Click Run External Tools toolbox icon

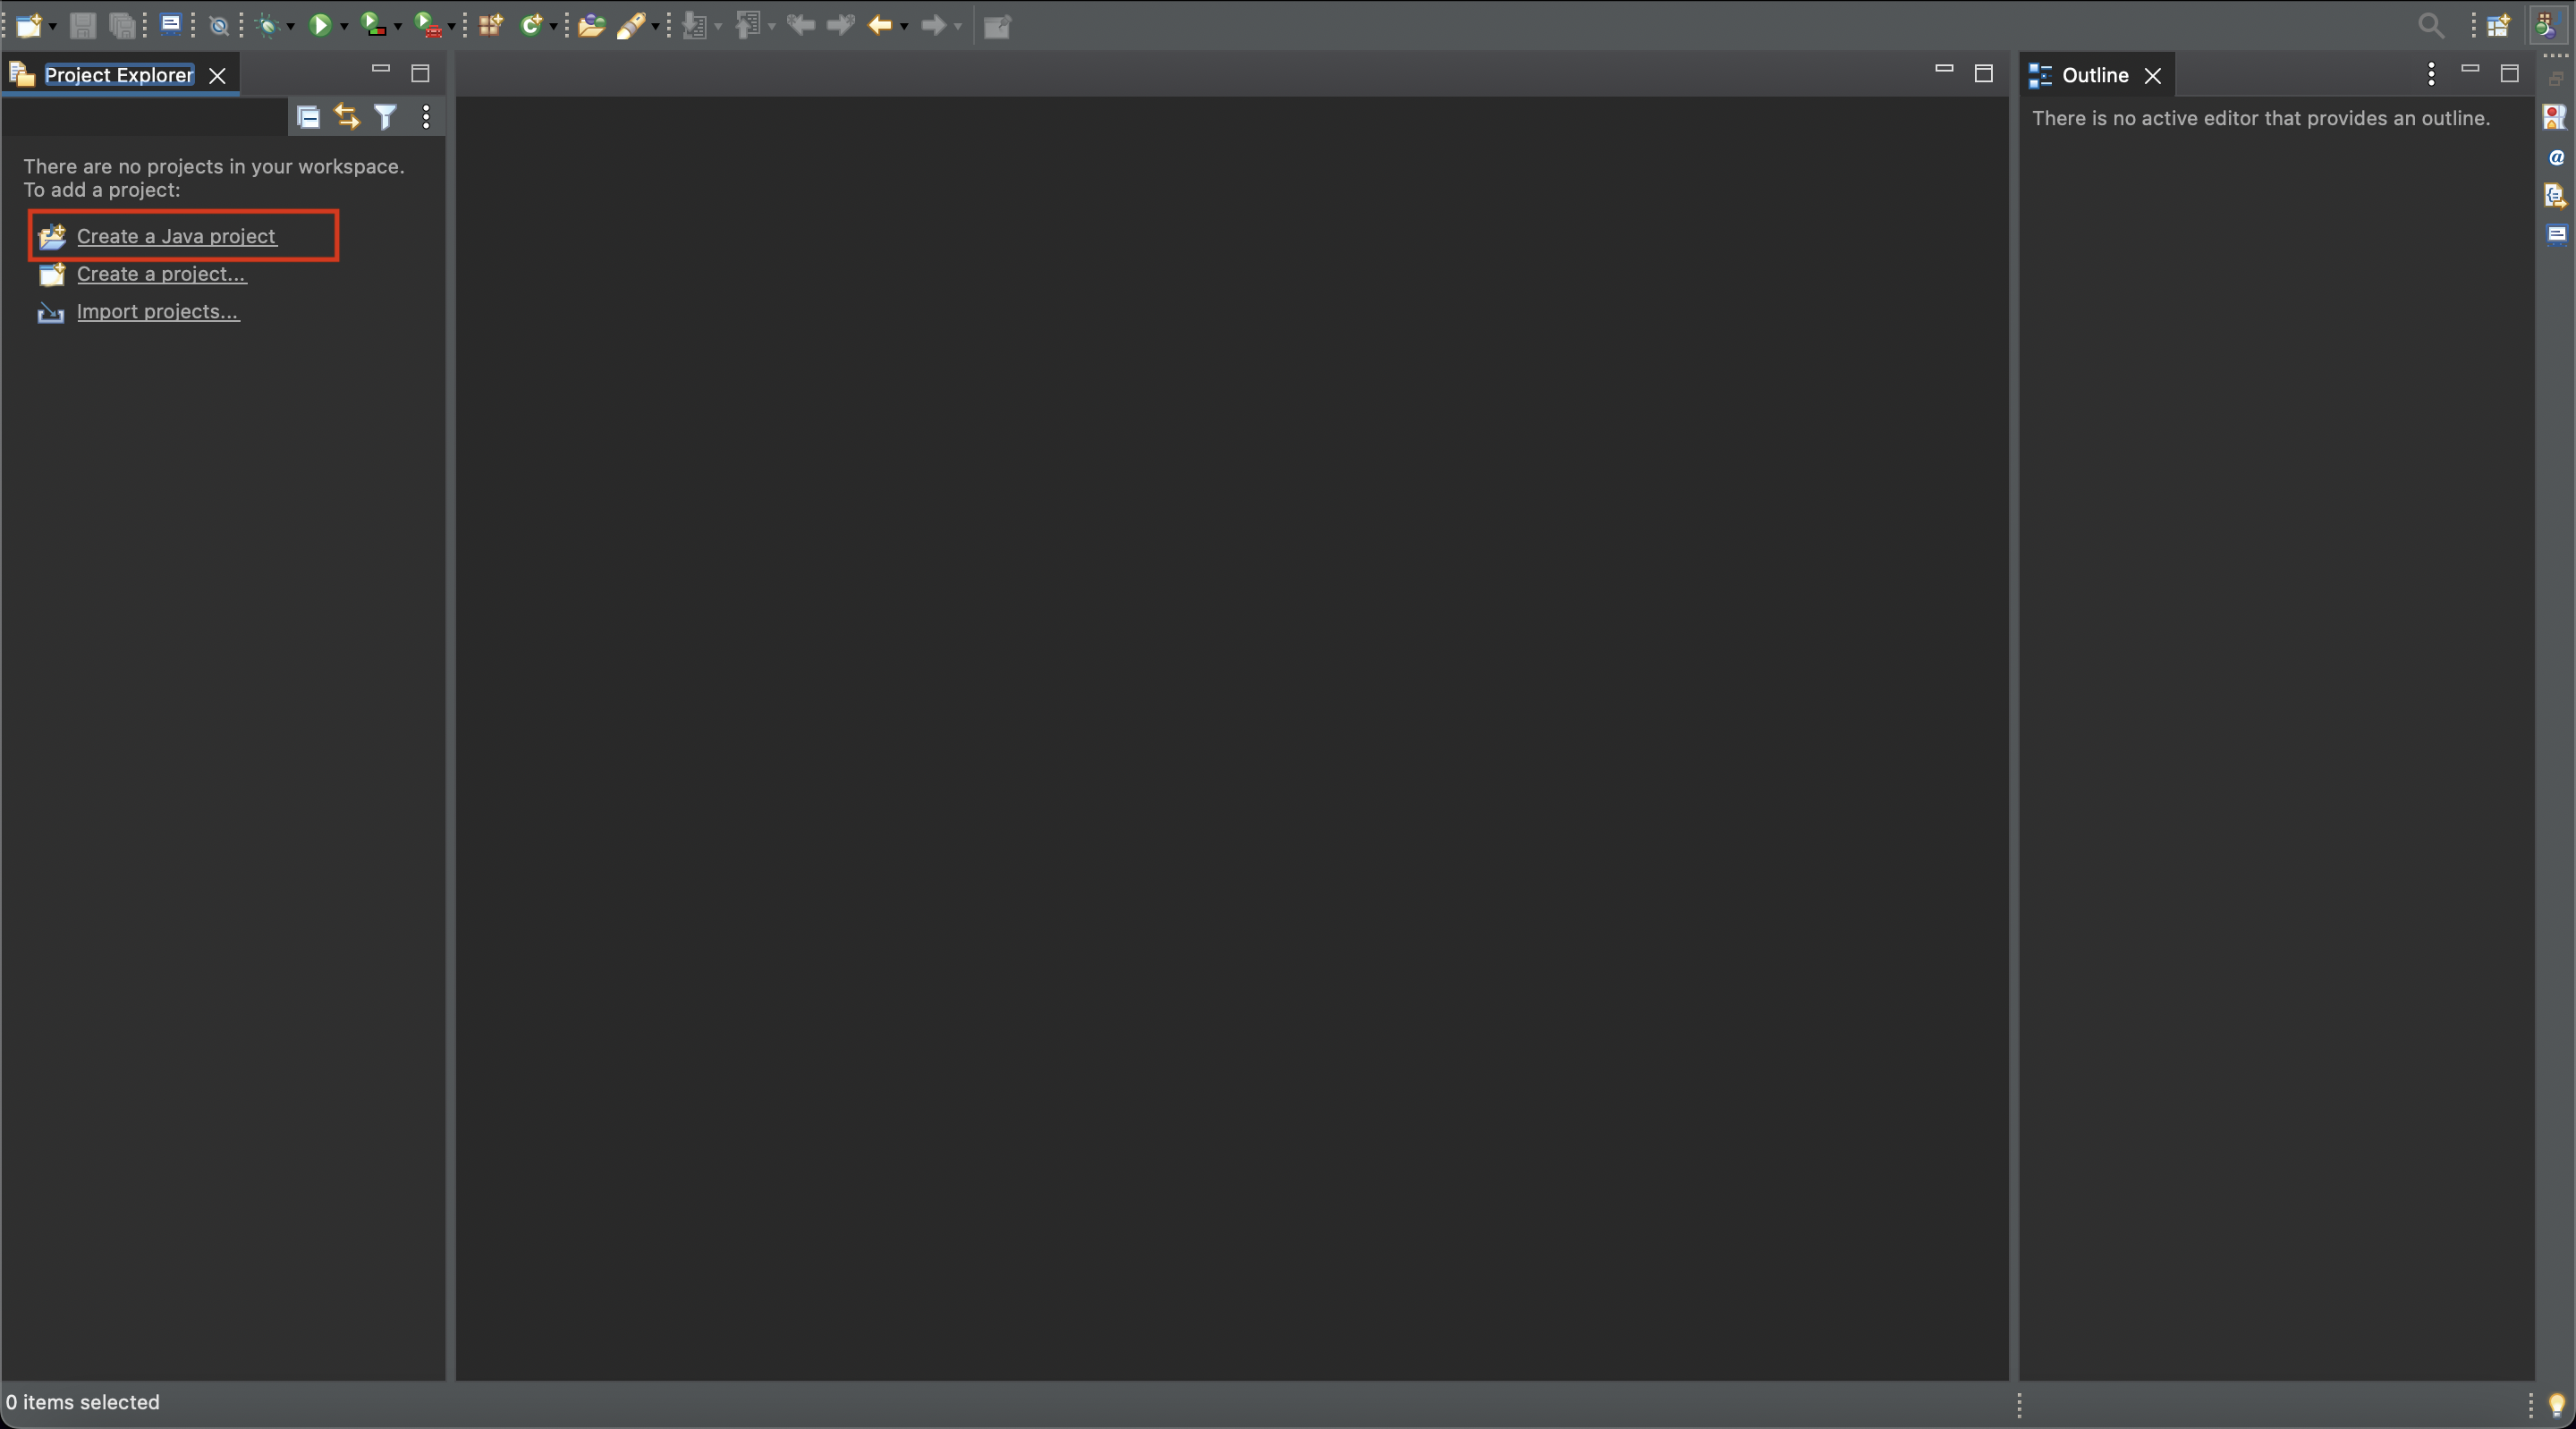[428, 25]
